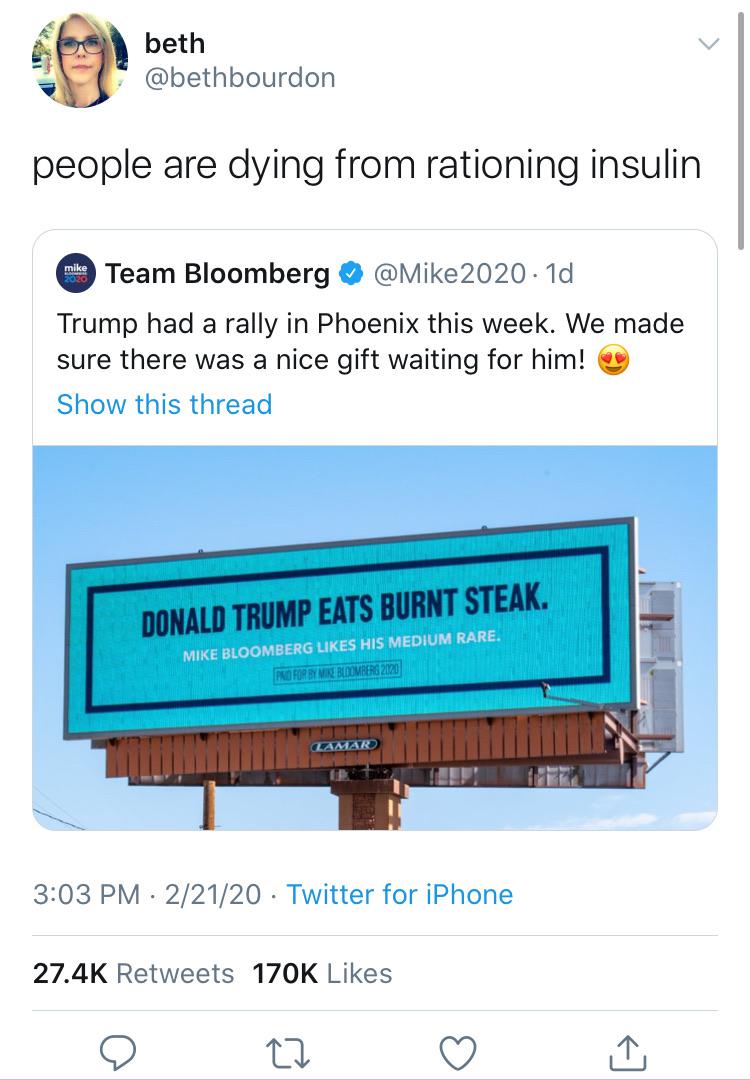Tap the retweet arrows icon

pos(288,1052)
